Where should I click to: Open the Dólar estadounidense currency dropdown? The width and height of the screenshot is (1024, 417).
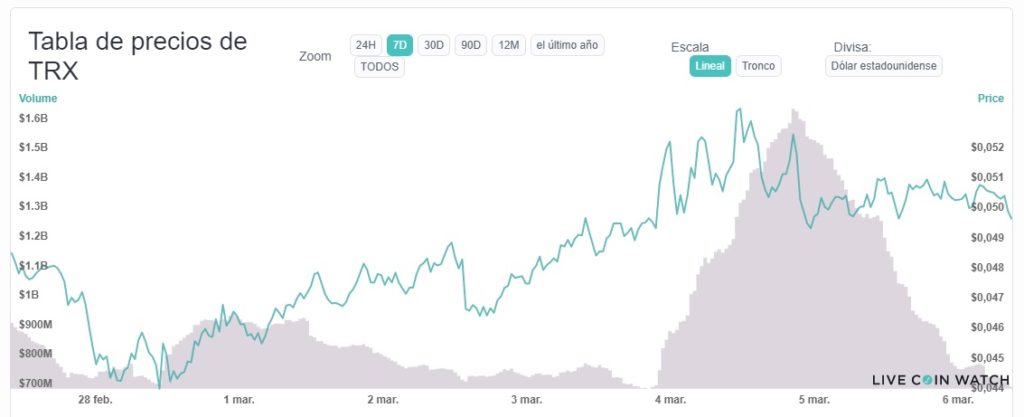[x=885, y=66]
